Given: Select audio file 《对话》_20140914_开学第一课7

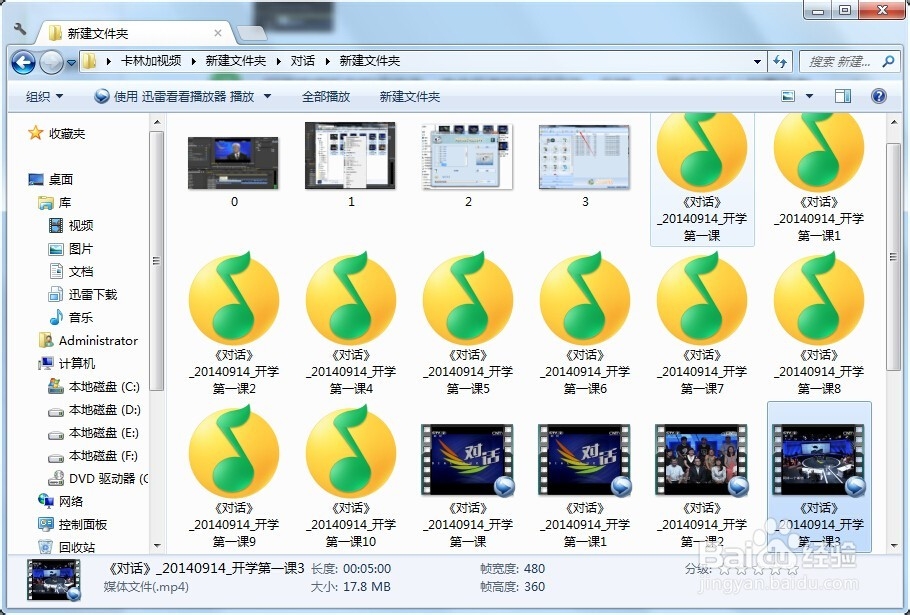Looking at the screenshot, I should click(x=702, y=323).
